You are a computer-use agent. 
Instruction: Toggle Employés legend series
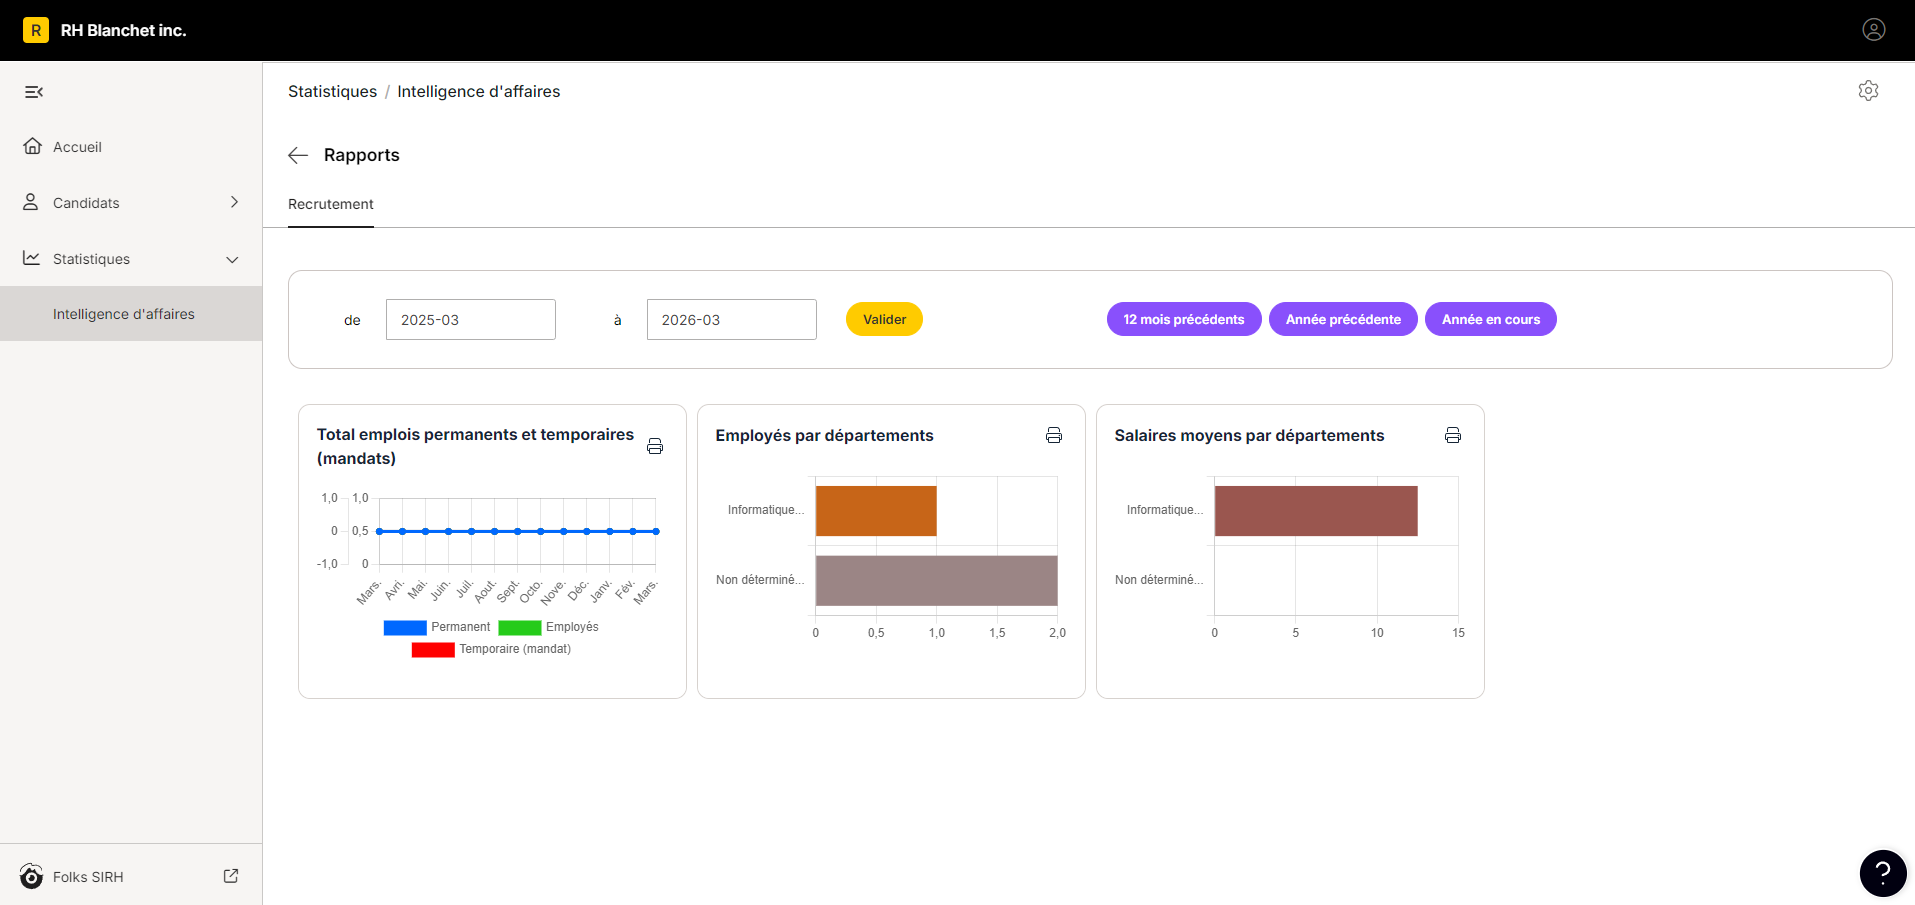[x=548, y=627]
